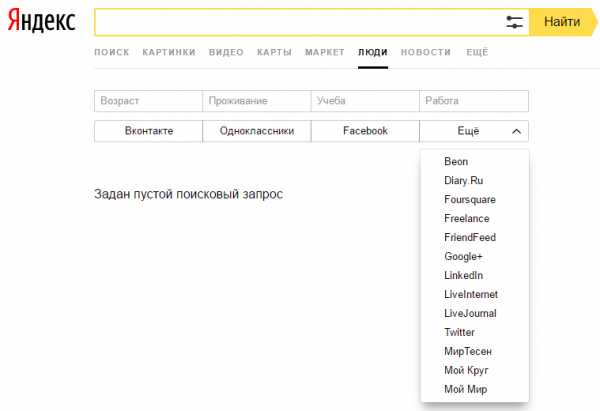Screen dimensions: 600x411
Task: Select Мой Круг in the networks list
Action: point(466,370)
